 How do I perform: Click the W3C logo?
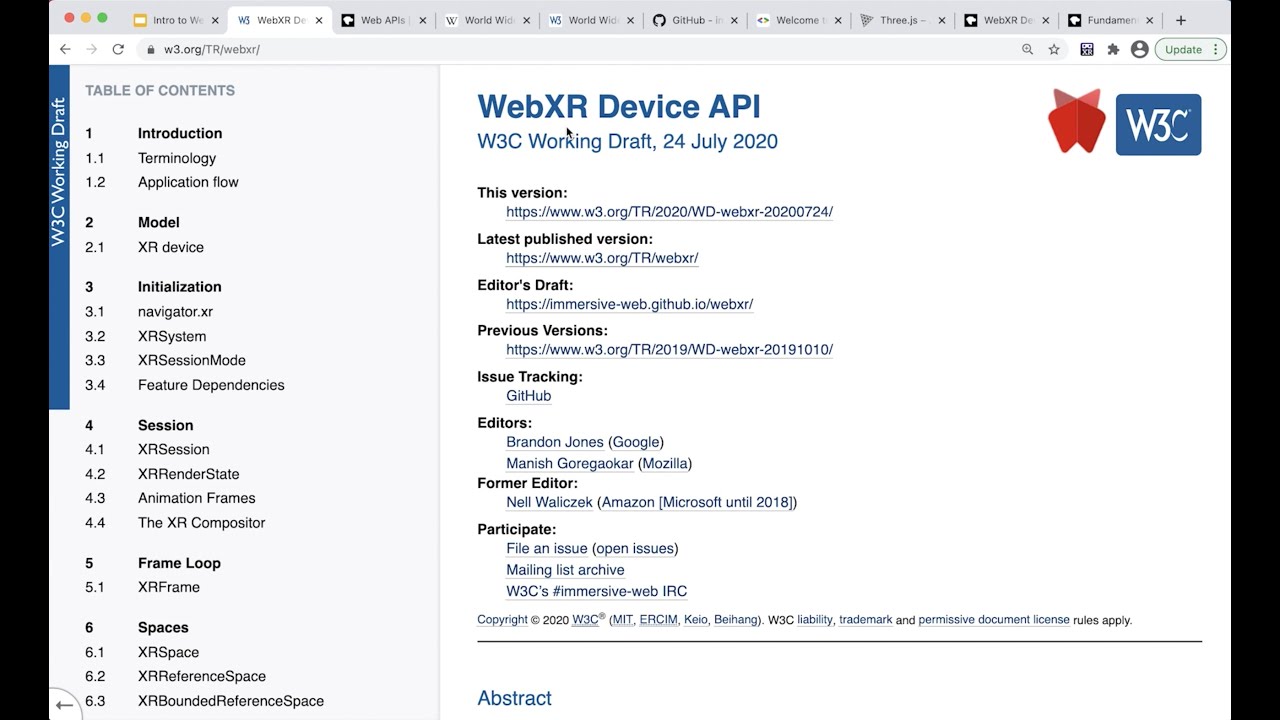point(1158,125)
